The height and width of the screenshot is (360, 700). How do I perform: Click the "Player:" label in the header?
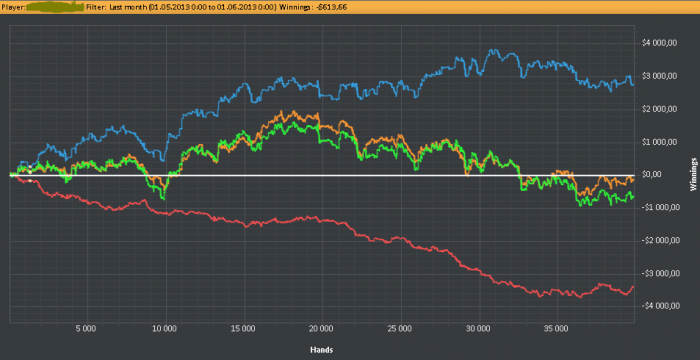pyautogui.click(x=12, y=8)
